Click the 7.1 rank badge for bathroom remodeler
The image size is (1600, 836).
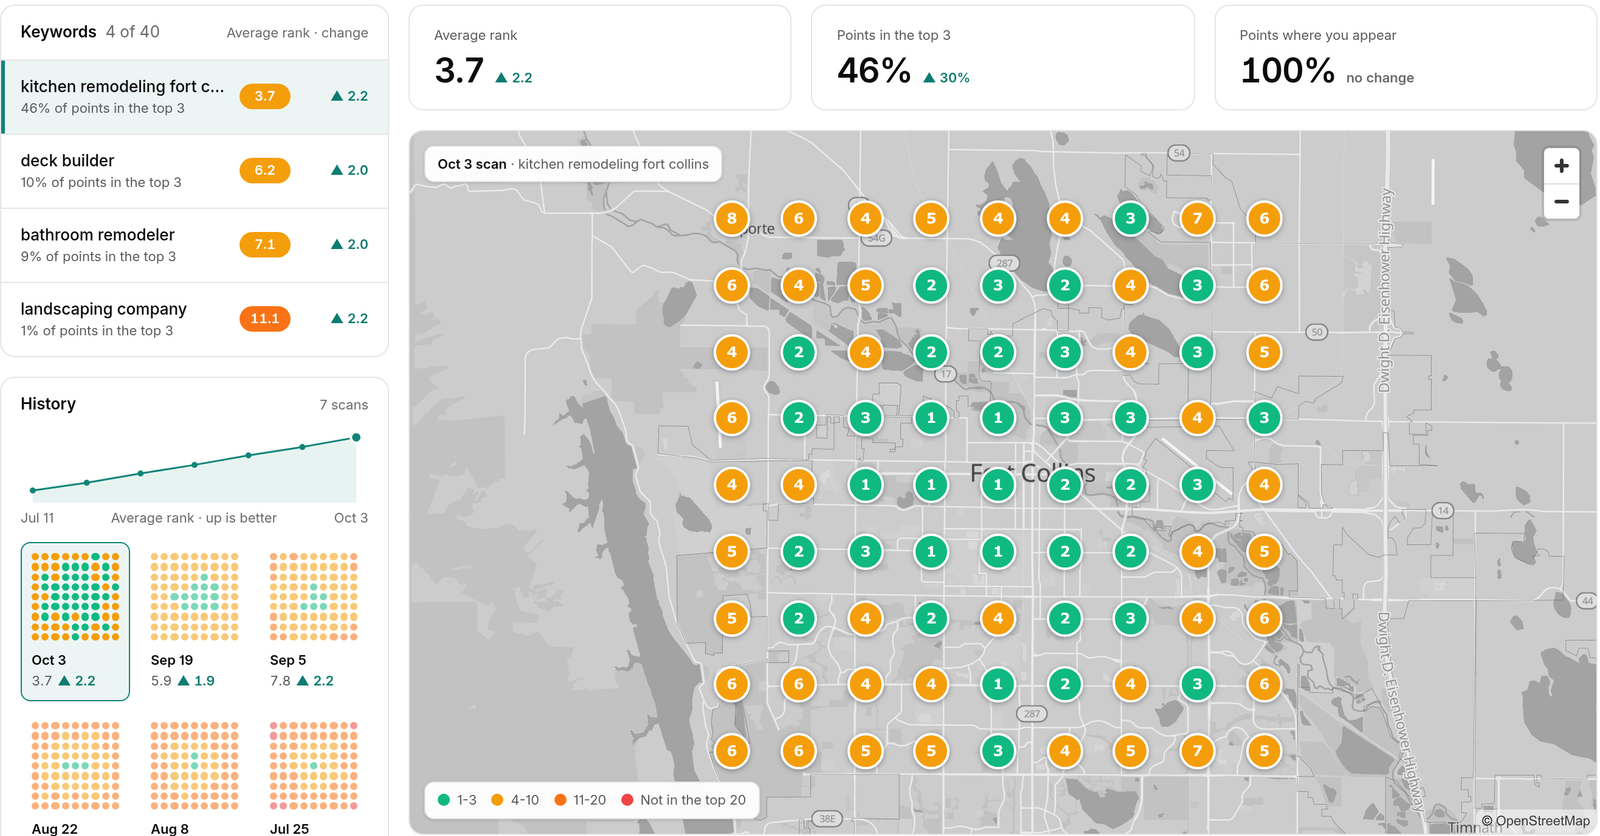(x=265, y=244)
